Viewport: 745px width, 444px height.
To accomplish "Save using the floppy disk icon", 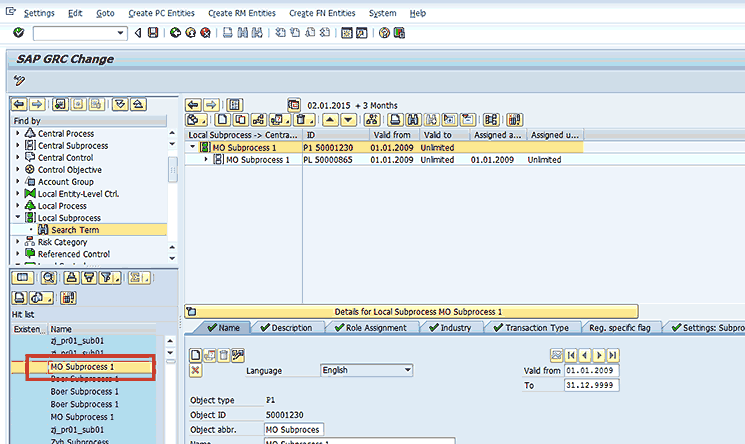I will pyautogui.click(x=153, y=33).
